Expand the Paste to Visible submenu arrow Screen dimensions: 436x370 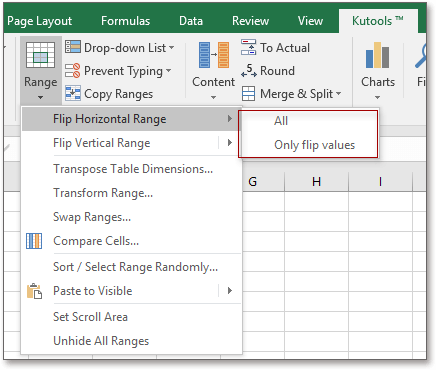[x=230, y=291]
